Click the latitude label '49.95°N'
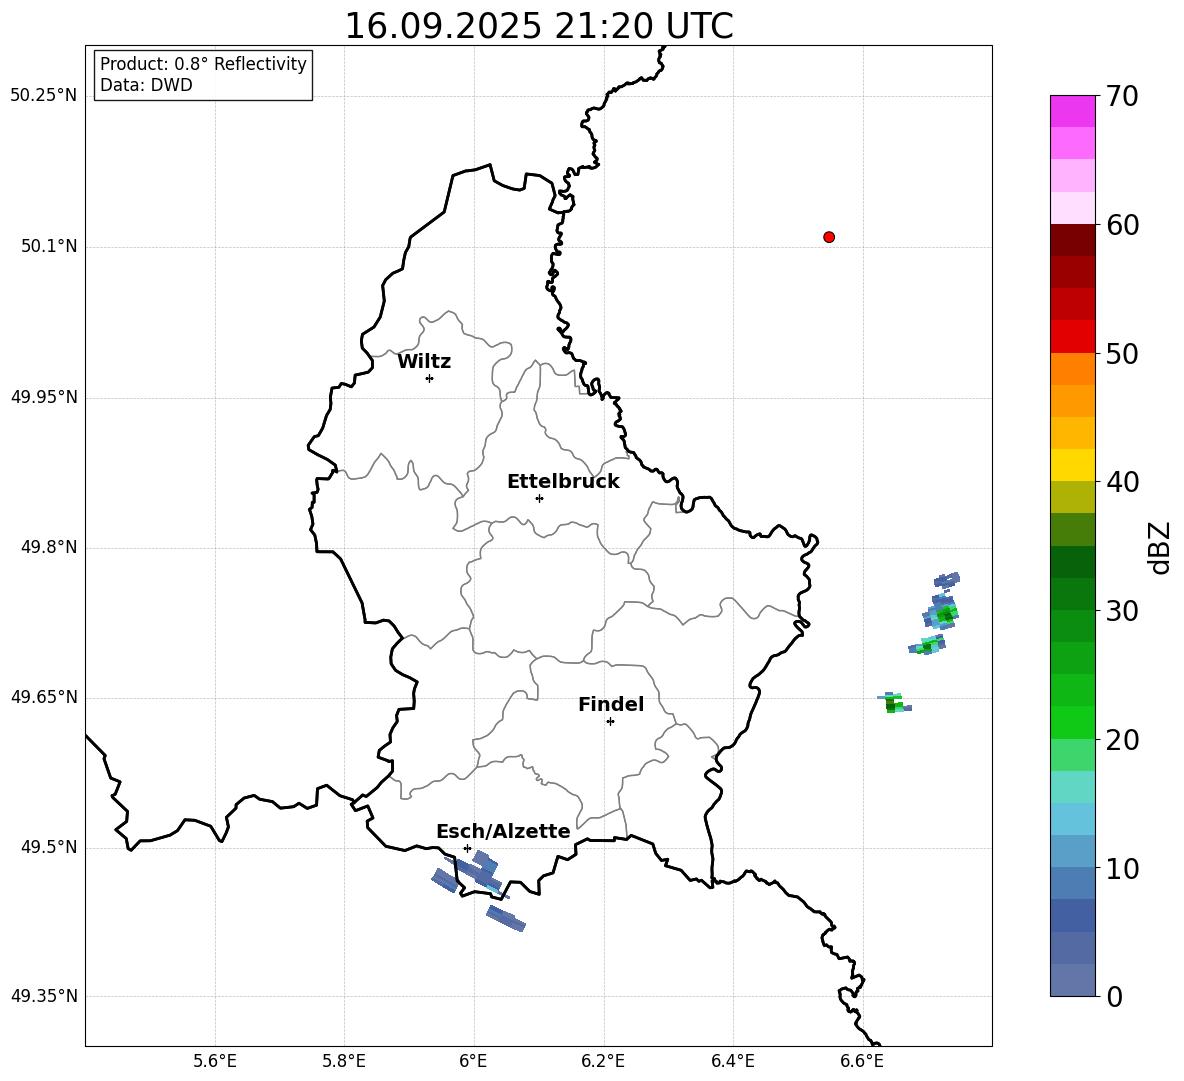 pyautogui.click(x=44, y=398)
